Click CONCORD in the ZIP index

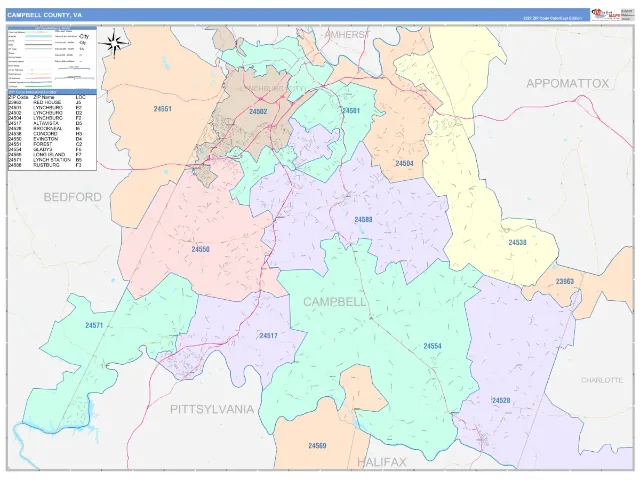pos(45,134)
